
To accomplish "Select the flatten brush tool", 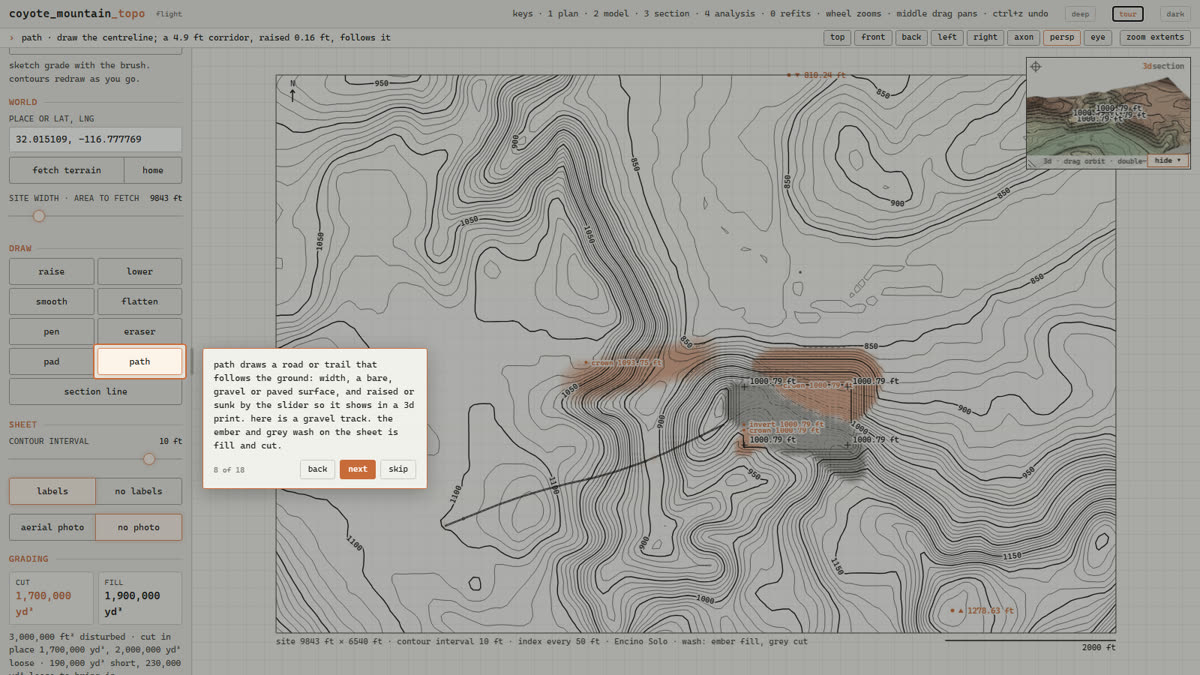I will coord(140,301).
